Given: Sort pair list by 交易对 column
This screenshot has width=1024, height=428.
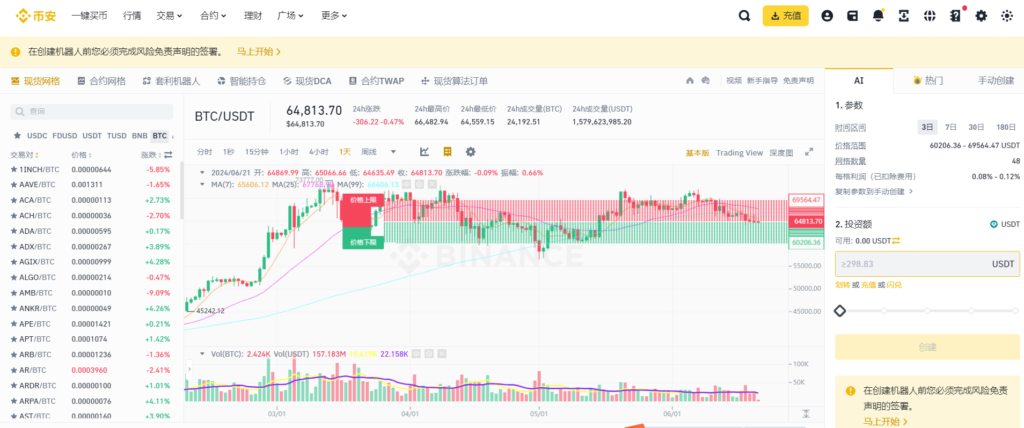Looking at the screenshot, I should coord(25,155).
